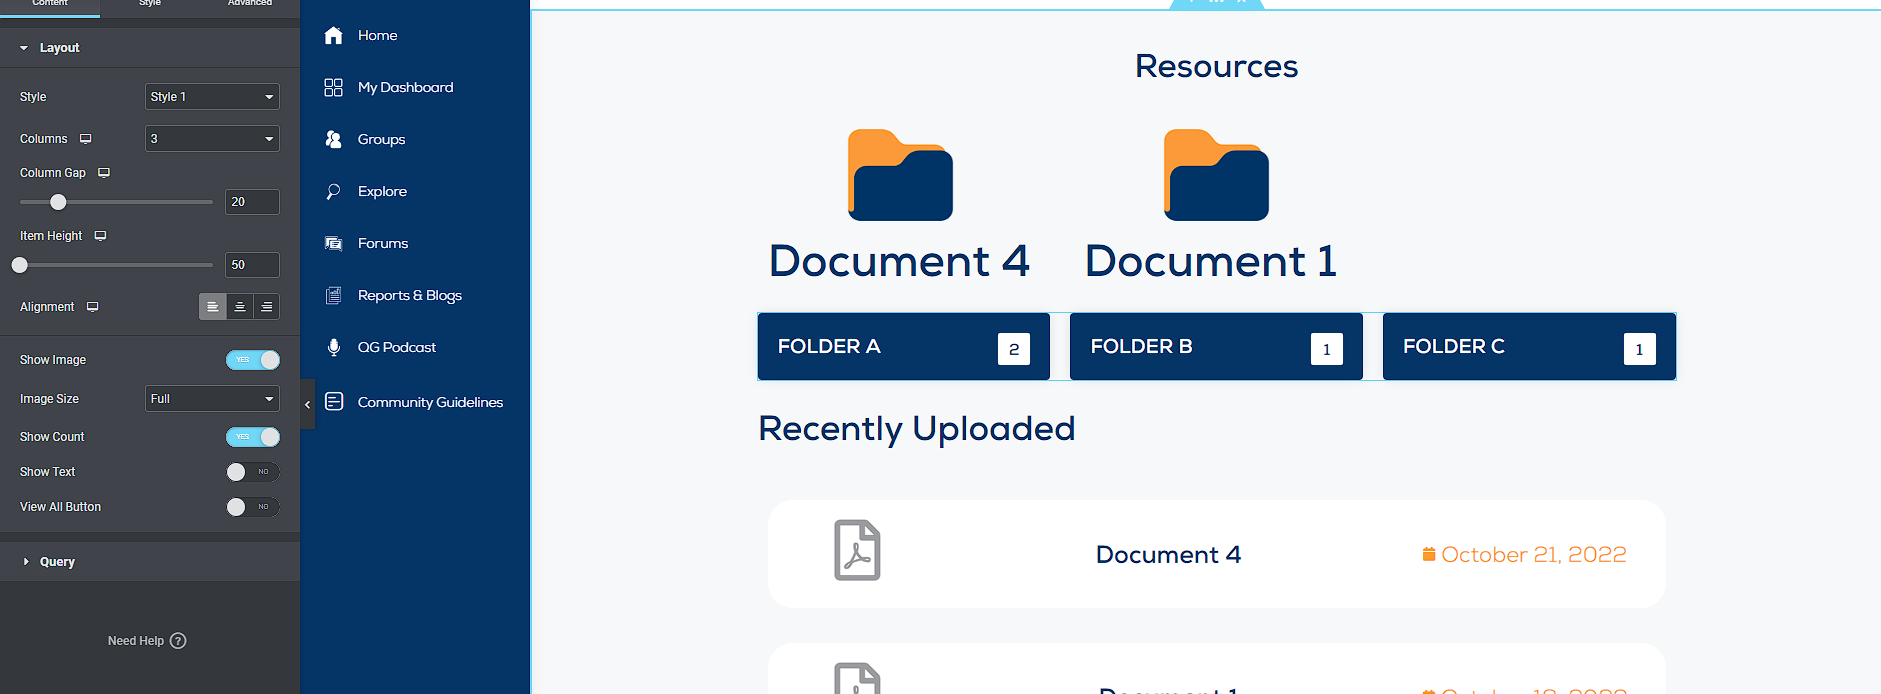Click the large Document 4 title under folder
The width and height of the screenshot is (1881, 694).
tap(899, 261)
